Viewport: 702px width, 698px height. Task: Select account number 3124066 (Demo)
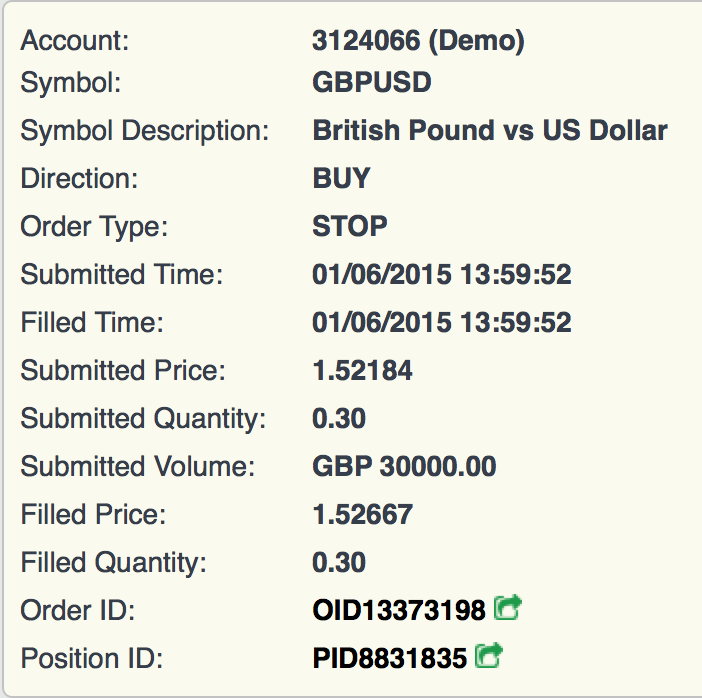(x=418, y=41)
